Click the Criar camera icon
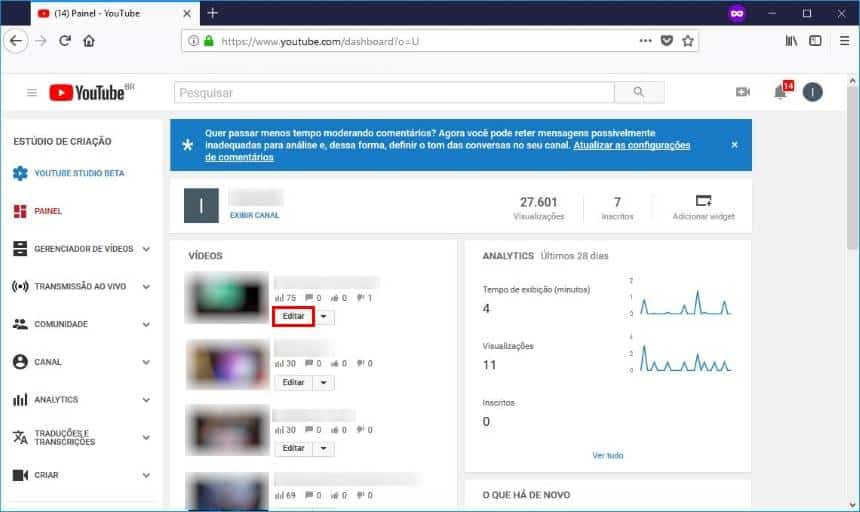860x512 pixels. coord(20,475)
